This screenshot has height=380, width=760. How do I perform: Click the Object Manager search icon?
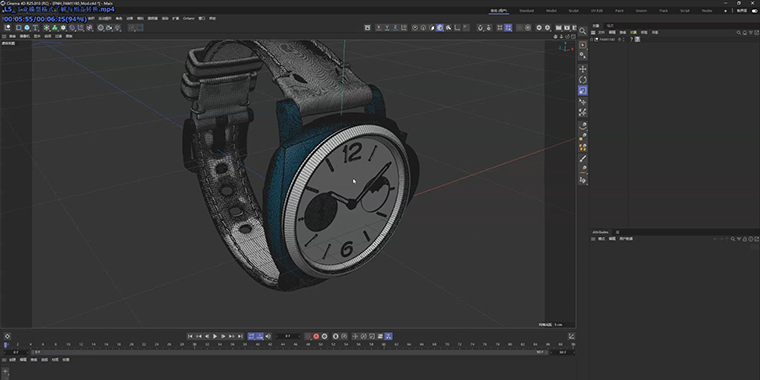click(739, 32)
